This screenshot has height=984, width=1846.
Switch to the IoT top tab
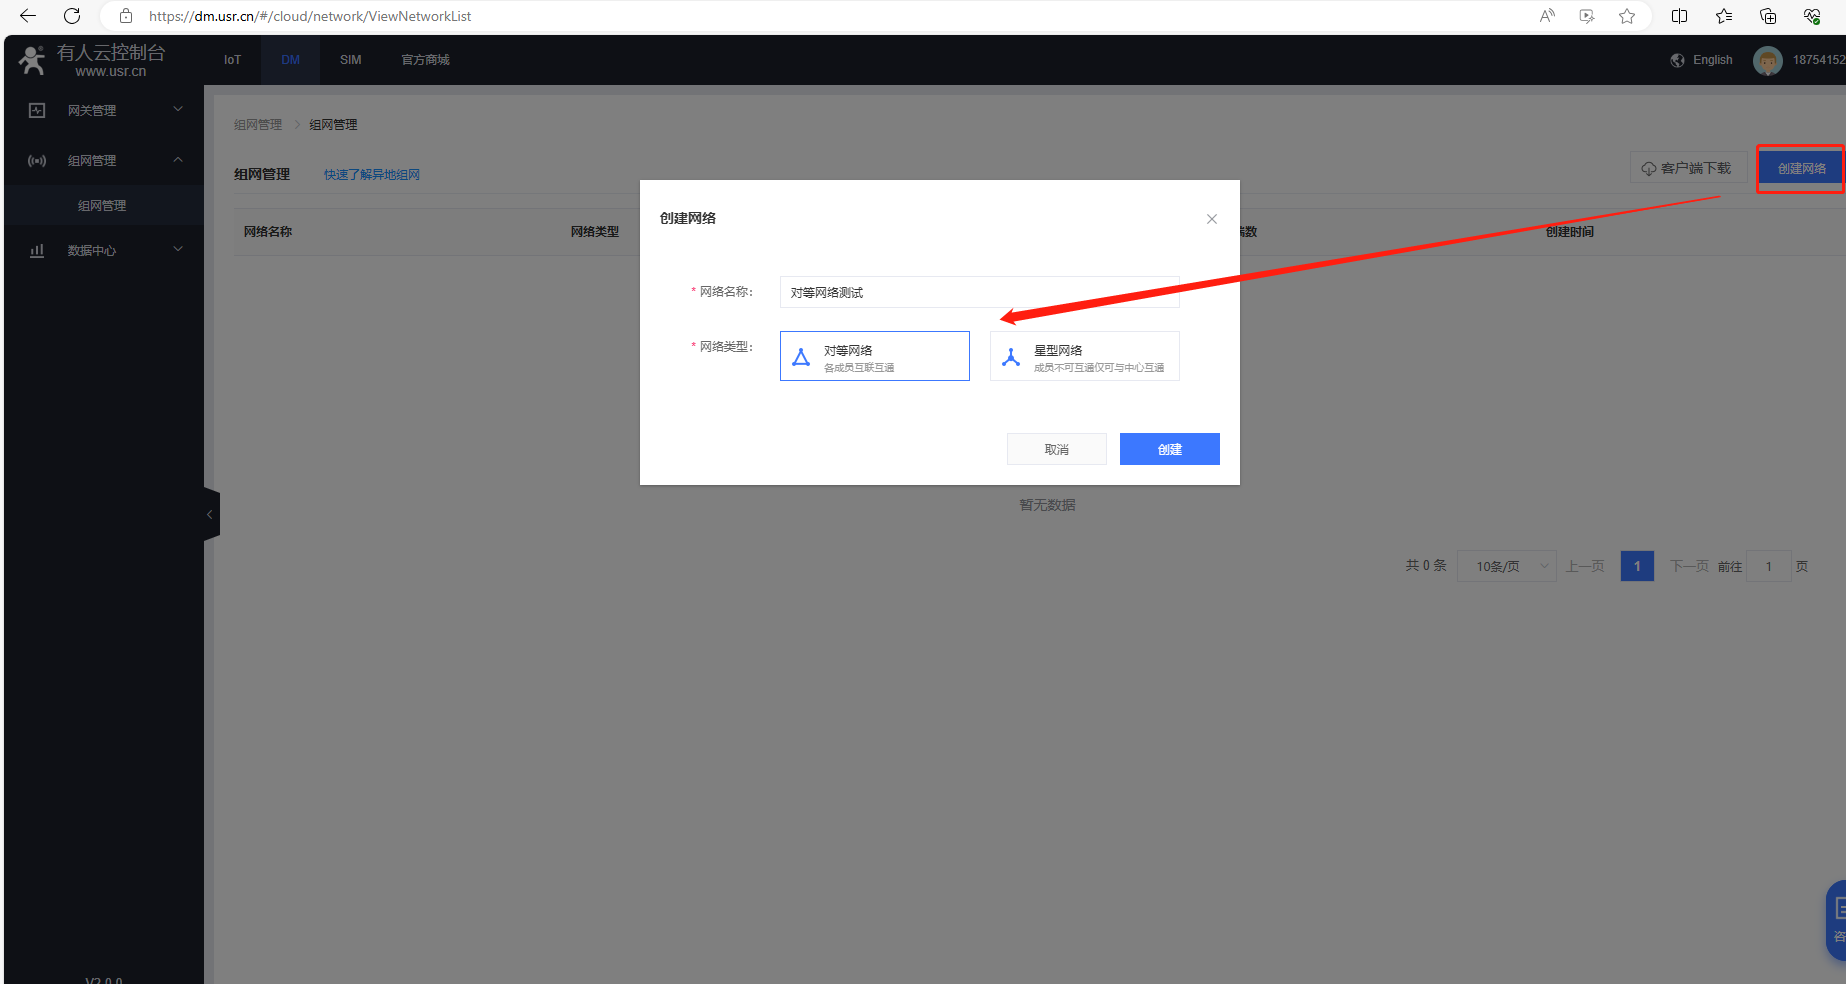(232, 60)
